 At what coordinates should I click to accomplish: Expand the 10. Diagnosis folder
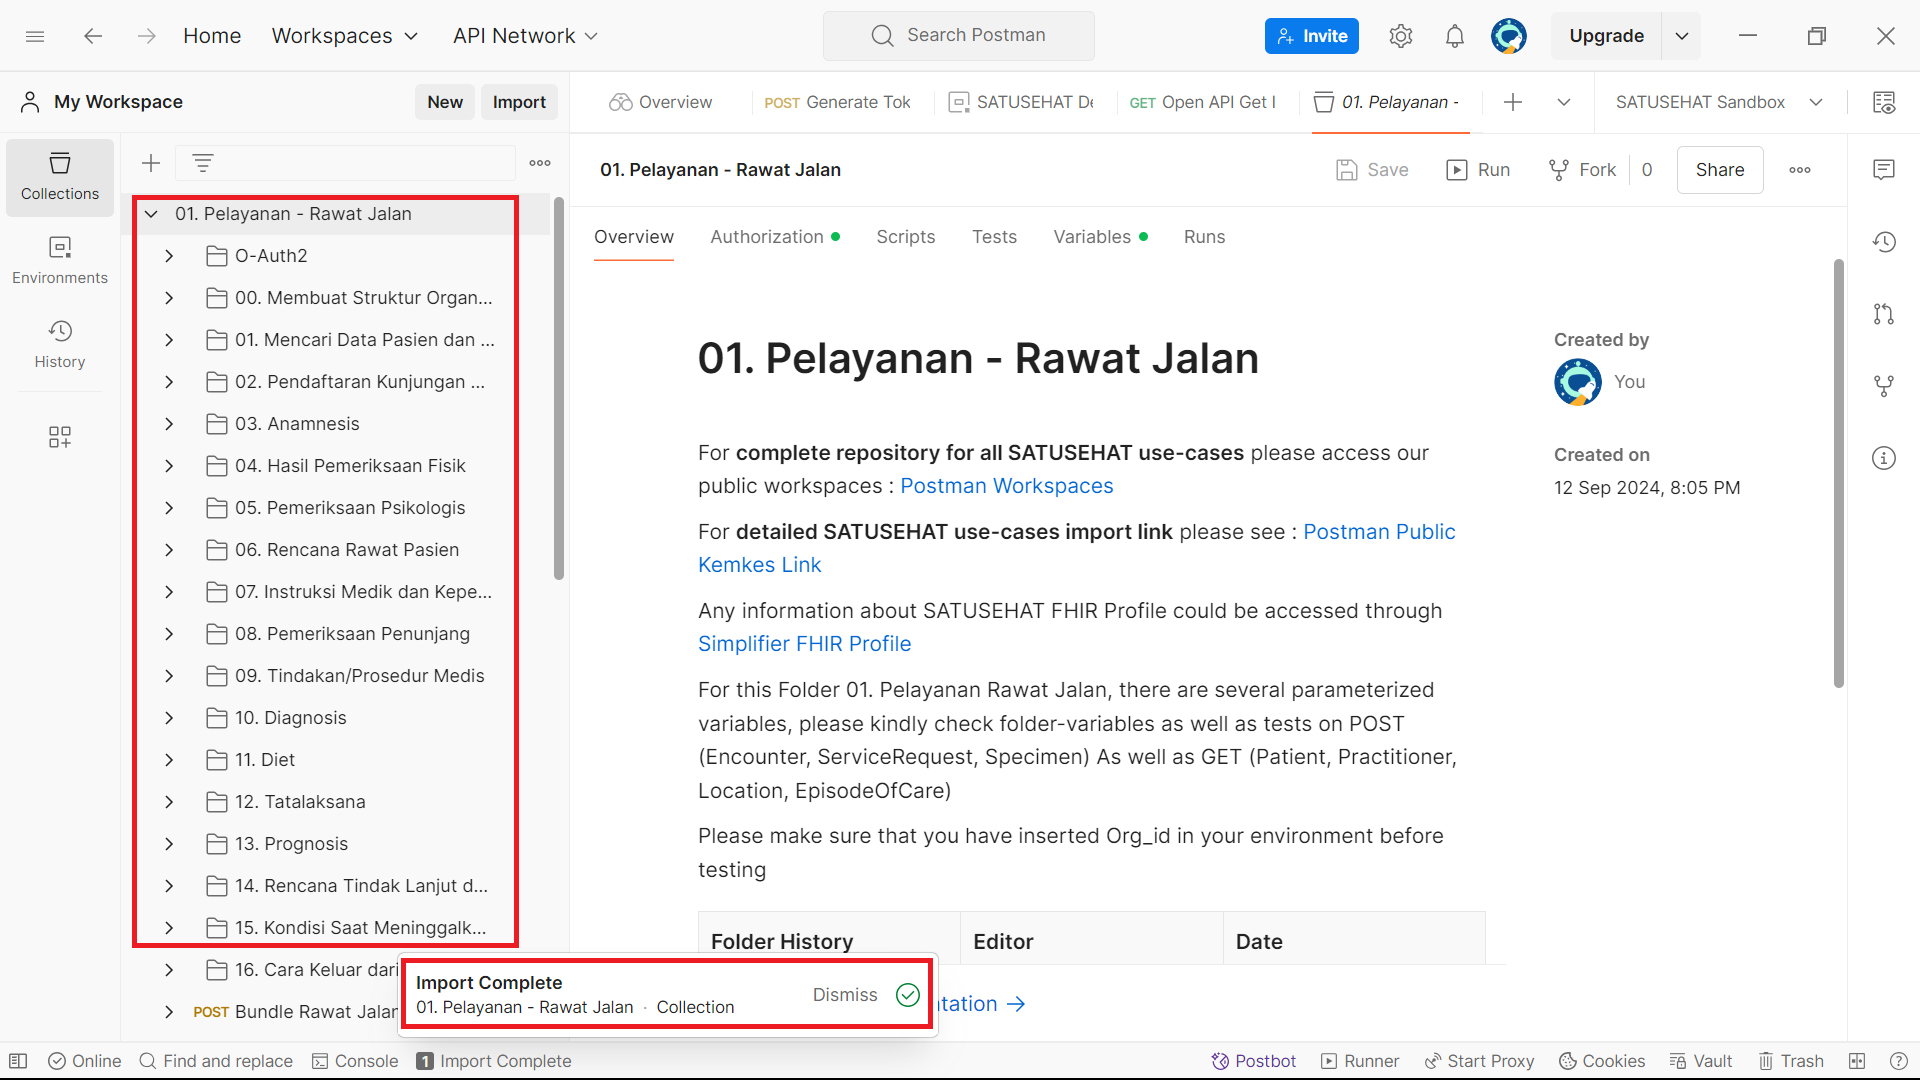(x=169, y=718)
